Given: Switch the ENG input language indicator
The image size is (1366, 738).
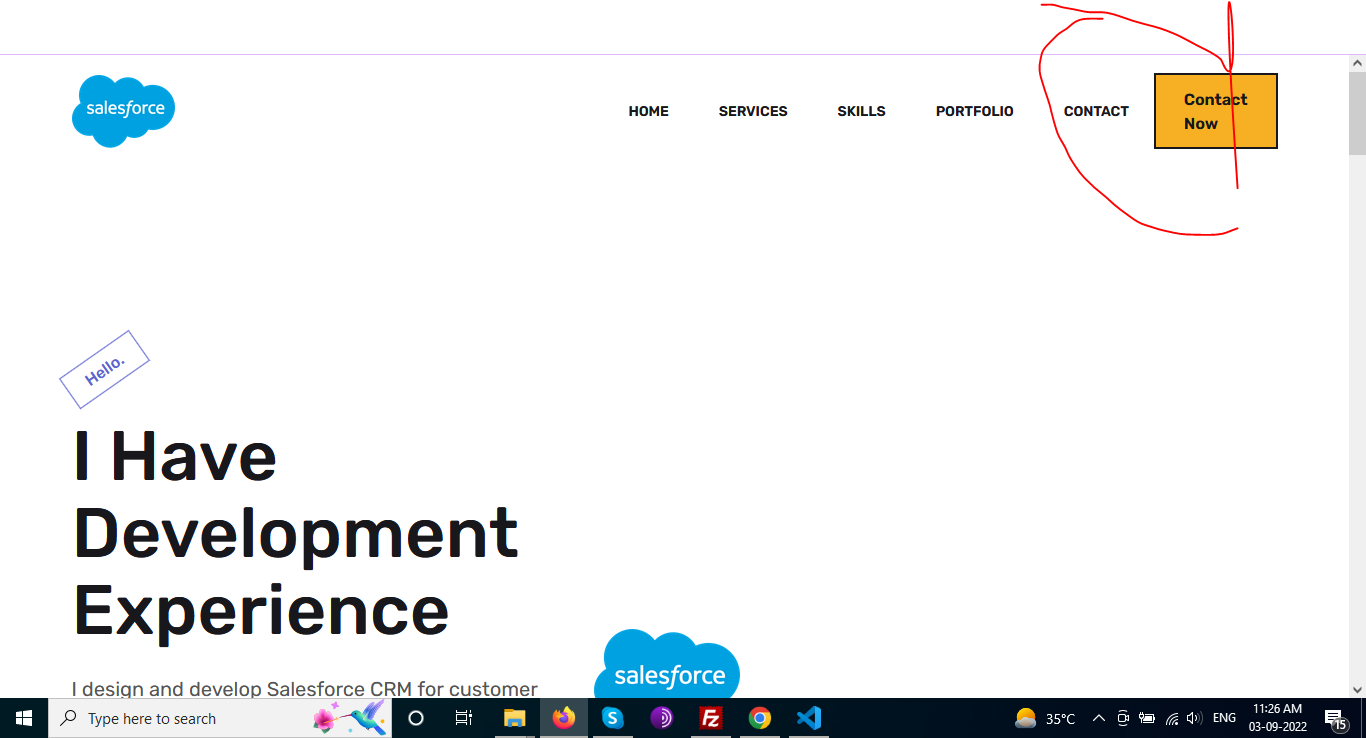Looking at the screenshot, I should pos(1224,718).
